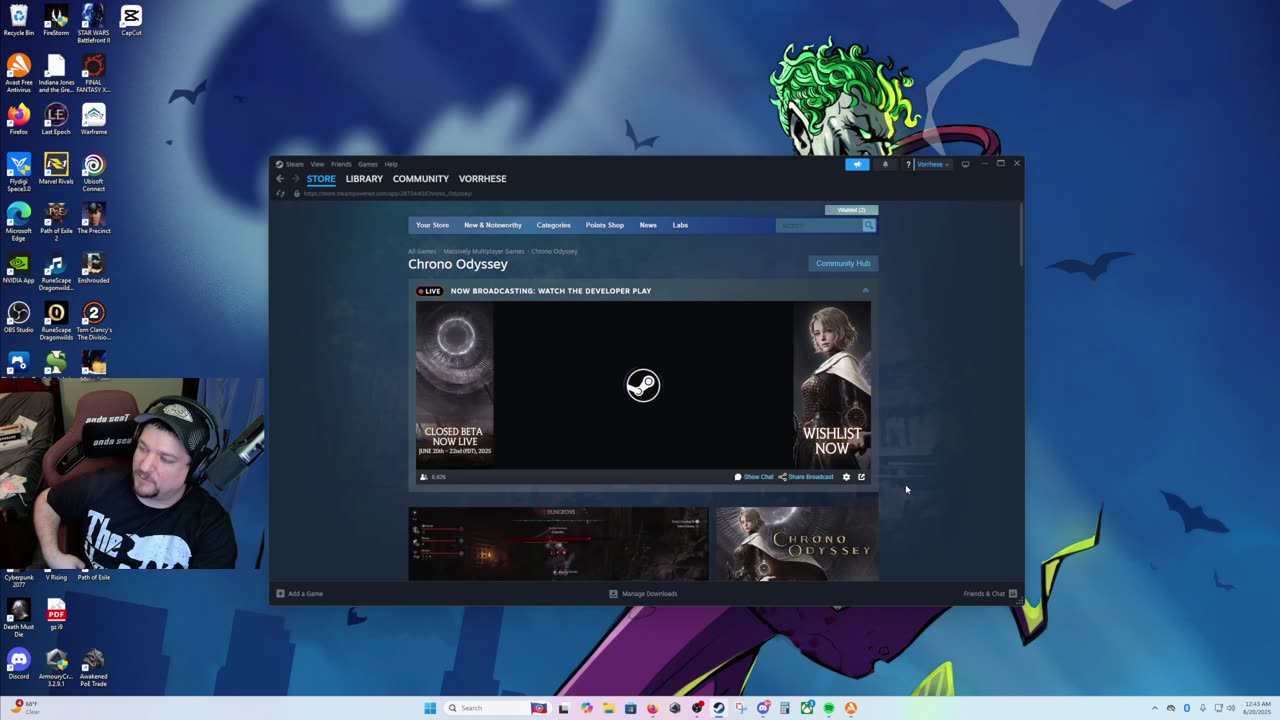Viewport: 1280px width, 720px height.
Task: Open Windows Start button
Action: coord(430,708)
